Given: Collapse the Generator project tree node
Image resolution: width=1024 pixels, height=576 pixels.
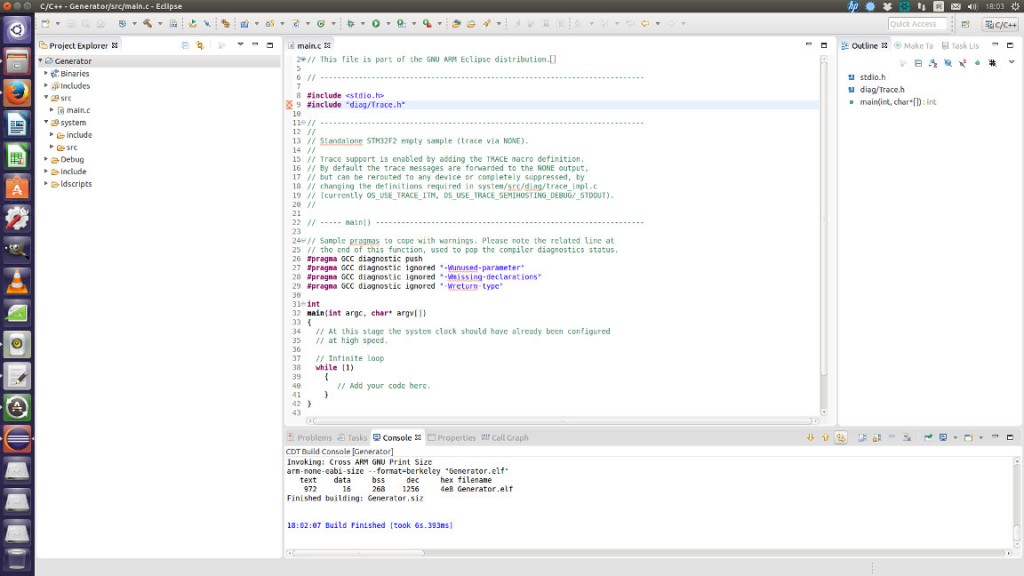Looking at the screenshot, I should [x=40, y=61].
